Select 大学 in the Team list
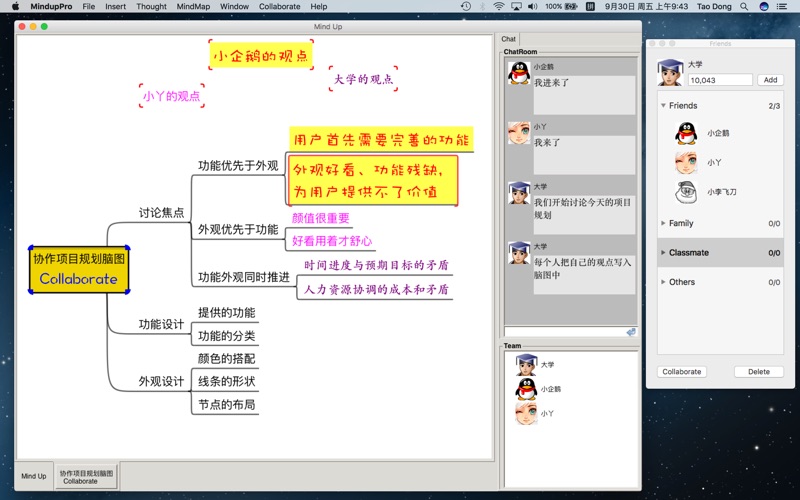Screen dimensions: 800x500 tap(535, 364)
